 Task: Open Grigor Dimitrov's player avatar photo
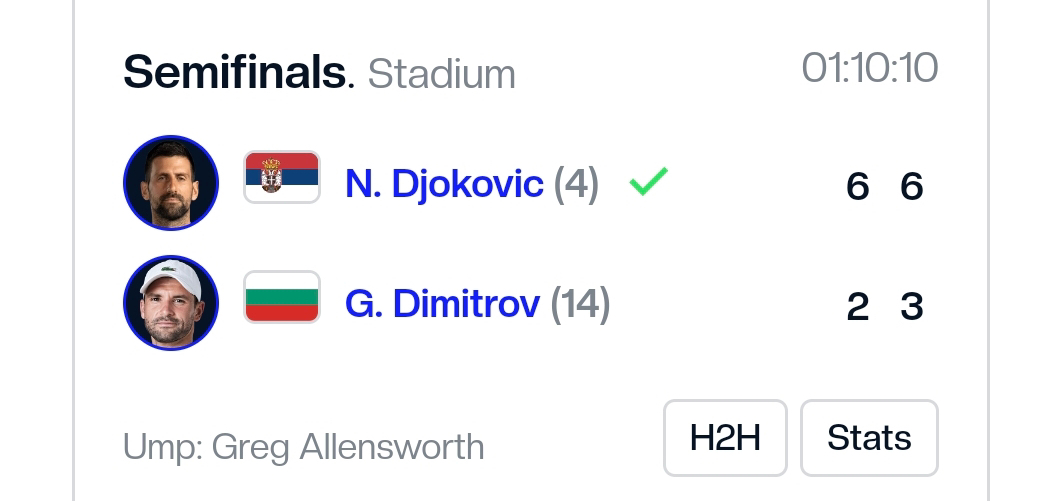point(170,303)
